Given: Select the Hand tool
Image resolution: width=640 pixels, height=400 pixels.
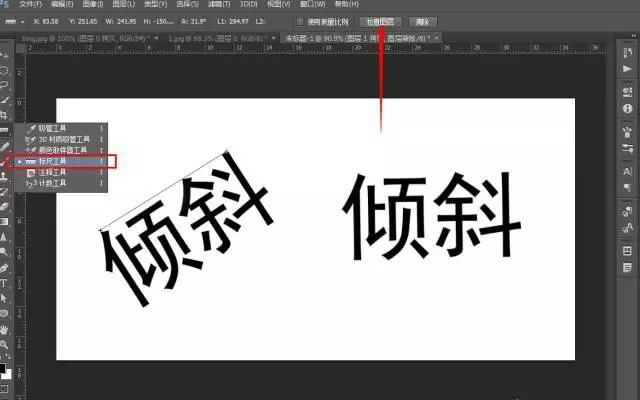Looking at the screenshot, I should click(4, 329).
